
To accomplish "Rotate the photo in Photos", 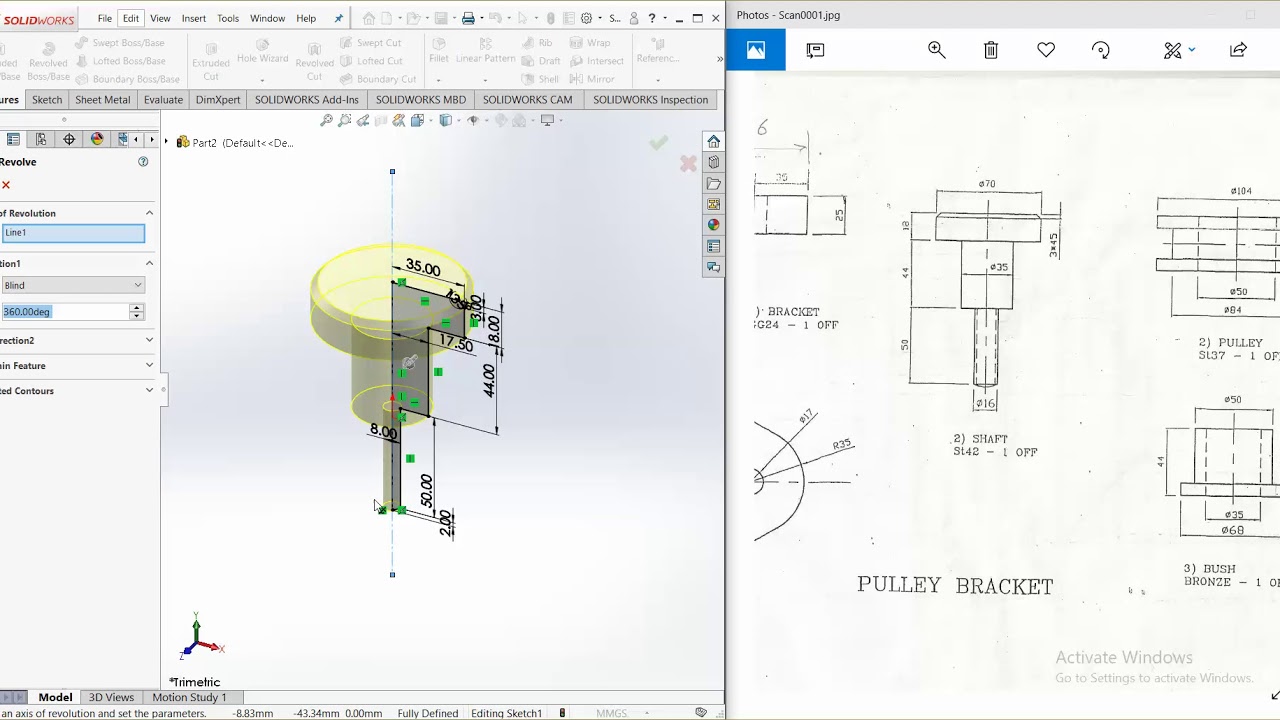I will pos(1101,50).
